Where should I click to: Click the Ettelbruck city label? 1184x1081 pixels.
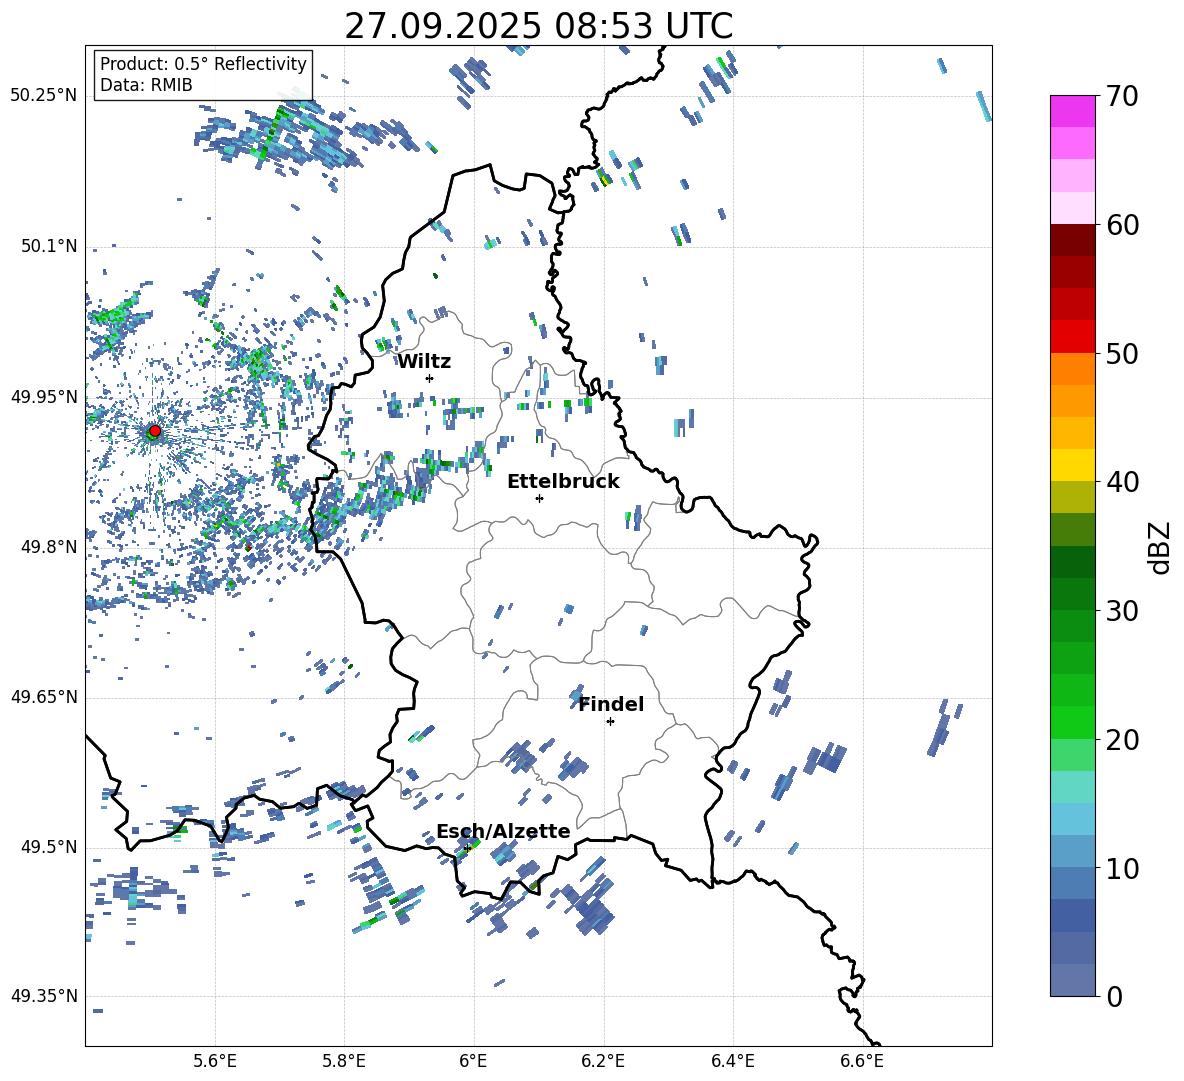[x=563, y=482]
